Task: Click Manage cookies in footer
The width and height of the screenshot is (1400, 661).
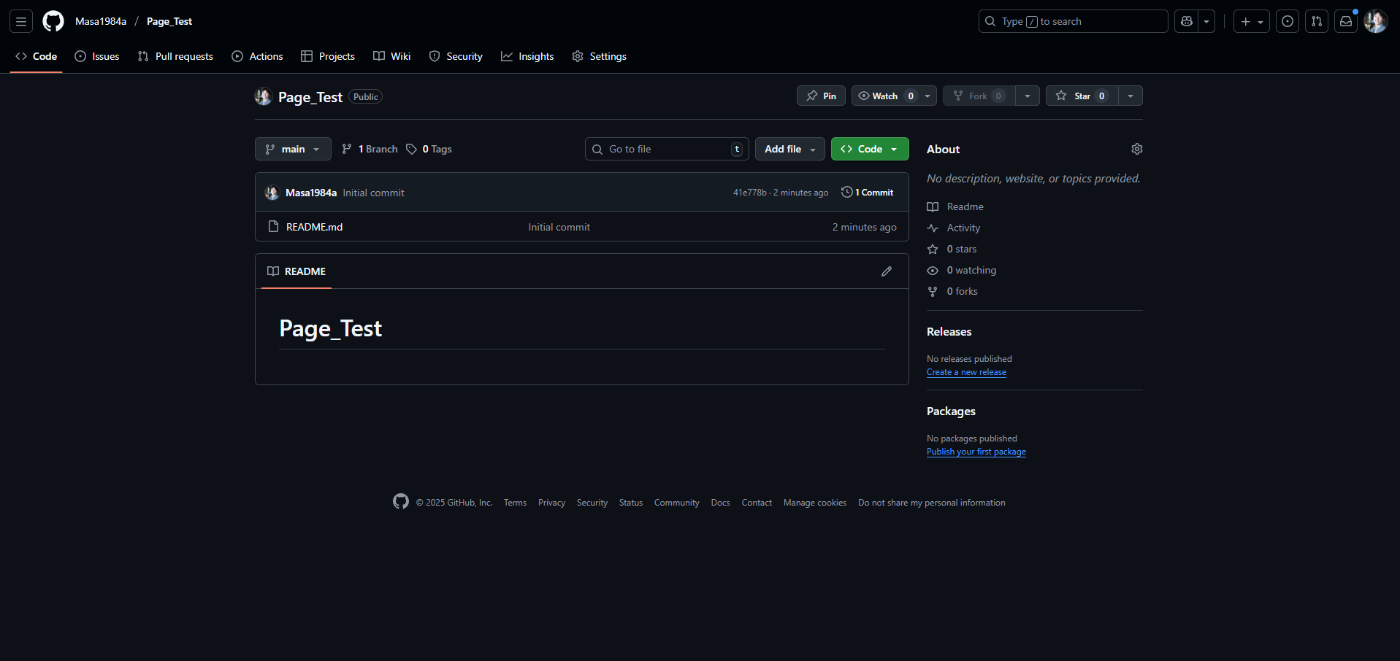Action: [x=815, y=503]
